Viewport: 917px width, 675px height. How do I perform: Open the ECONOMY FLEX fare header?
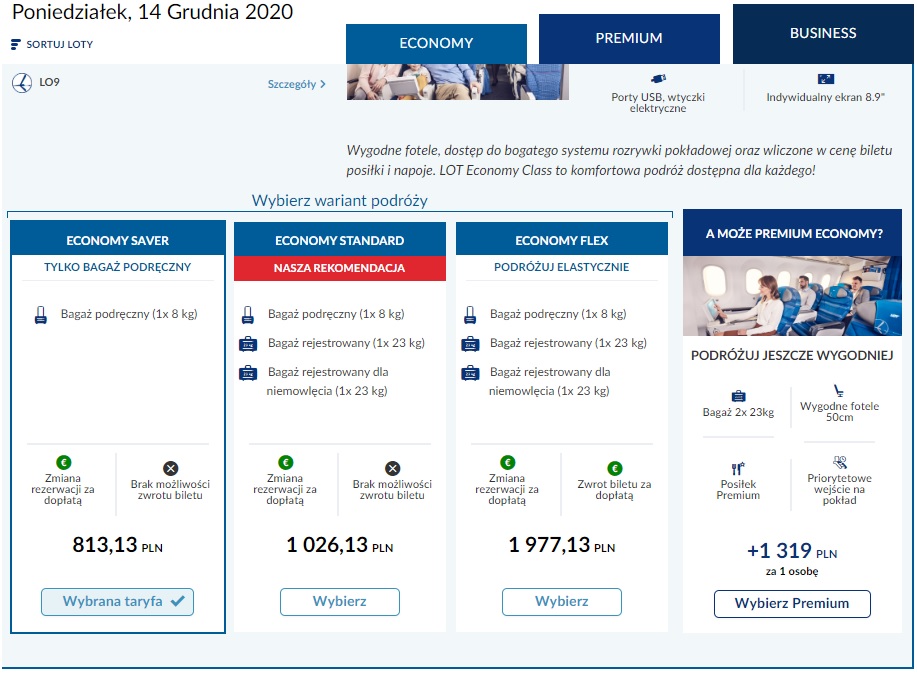tap(562, 240)
